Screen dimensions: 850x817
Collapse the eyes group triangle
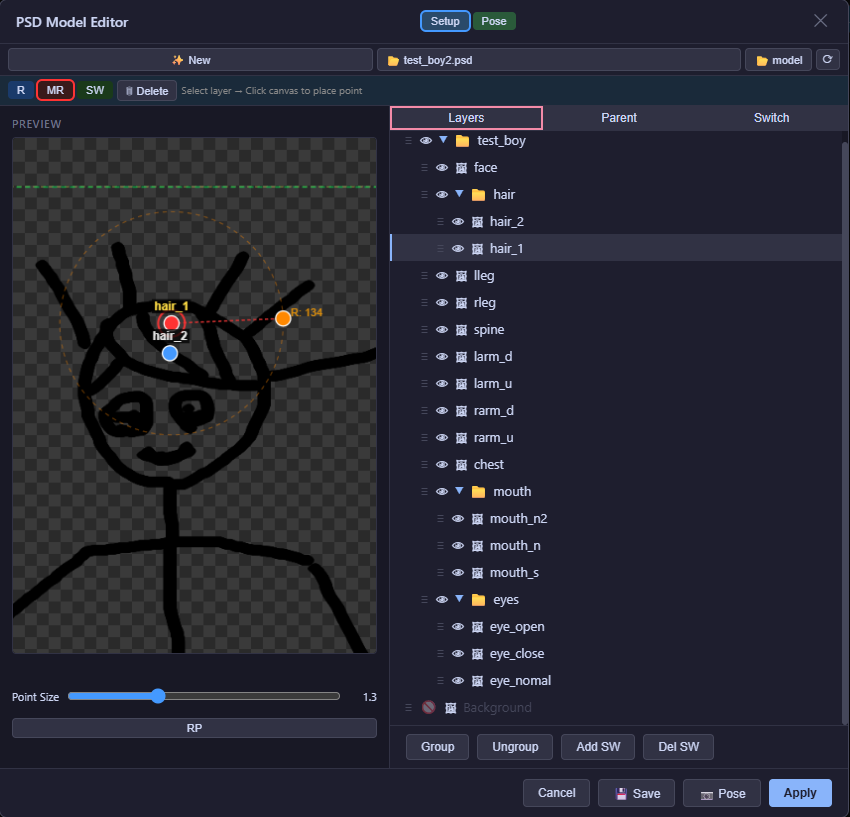click(x=460, y=599)
